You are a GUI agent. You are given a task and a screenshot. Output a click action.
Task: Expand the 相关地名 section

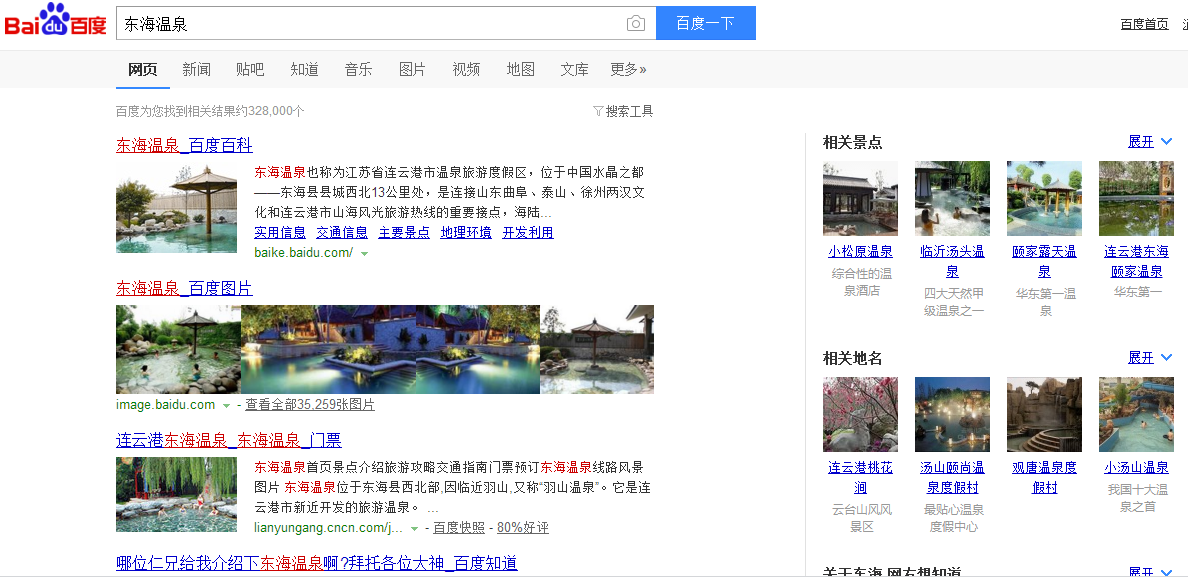[x=1150, y=357]
